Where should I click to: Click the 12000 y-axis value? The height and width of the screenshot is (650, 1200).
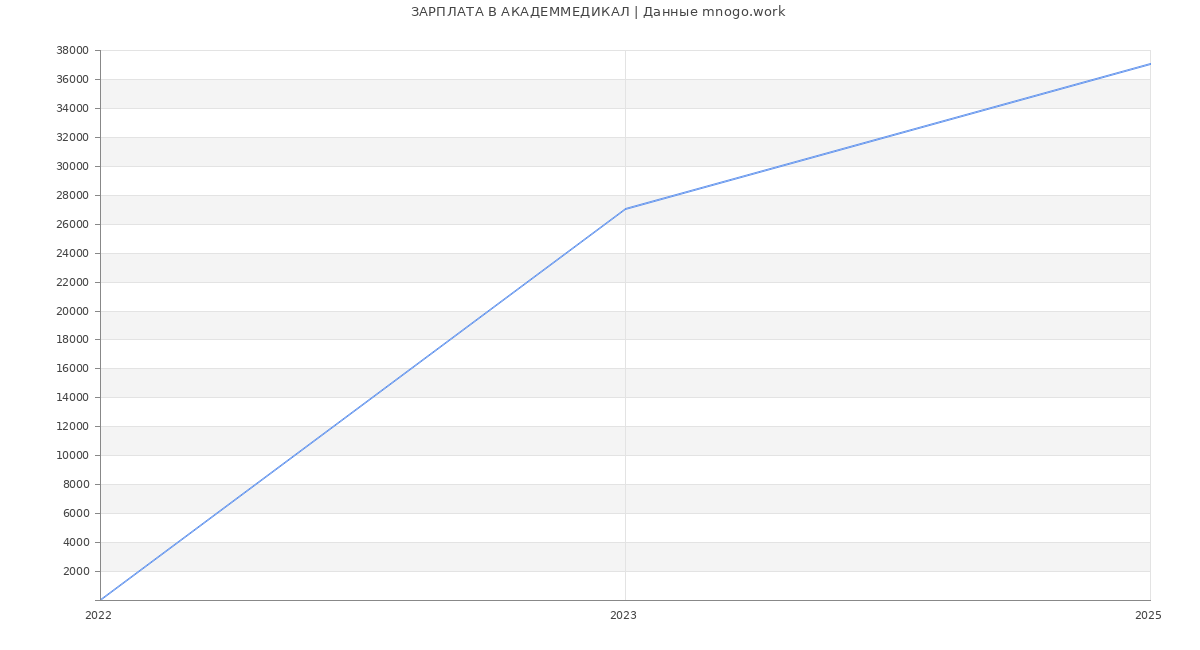click(x=72, y=427)
